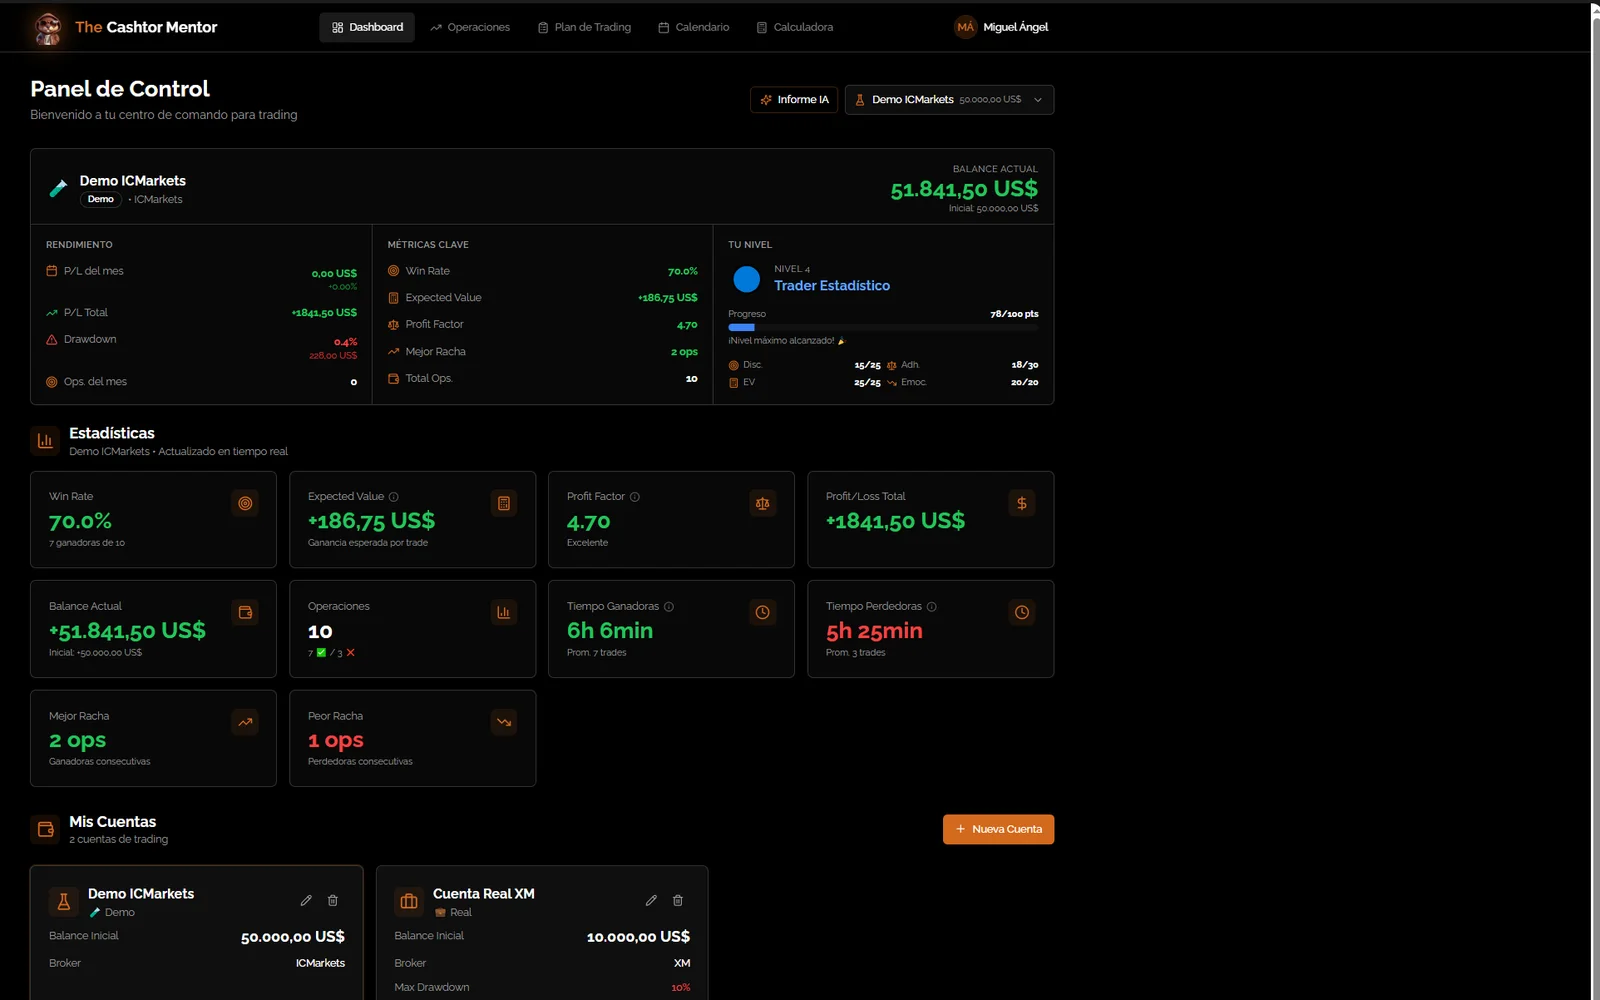
Task: Delete the Cuenta Real XM account
Action: 678,901
